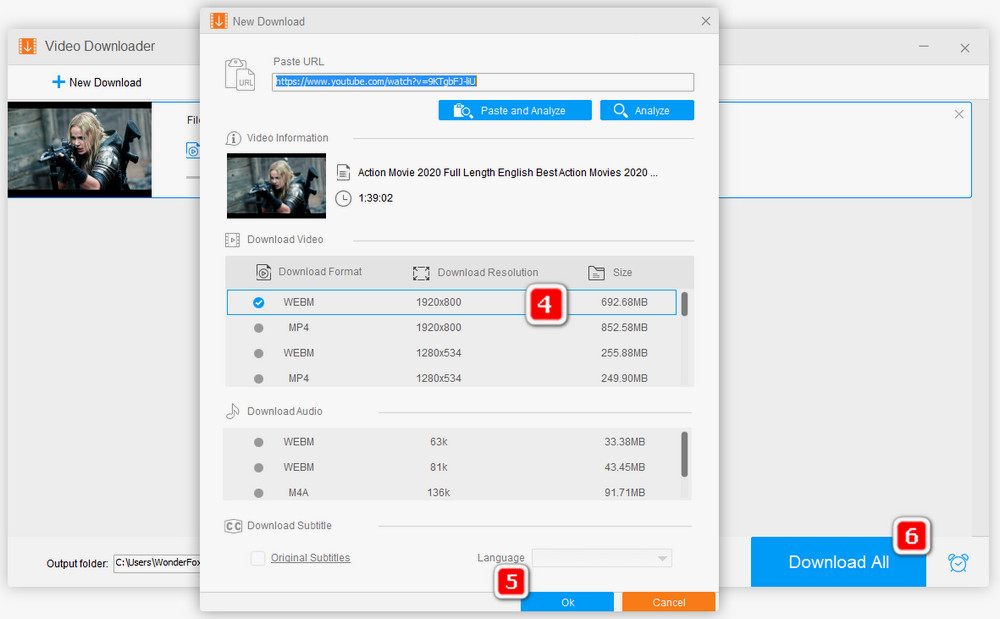Click Cancel to dismiss the New Download dialog
The width and height of the screenshot is (1000, 619).
click(x=668, y=602)
